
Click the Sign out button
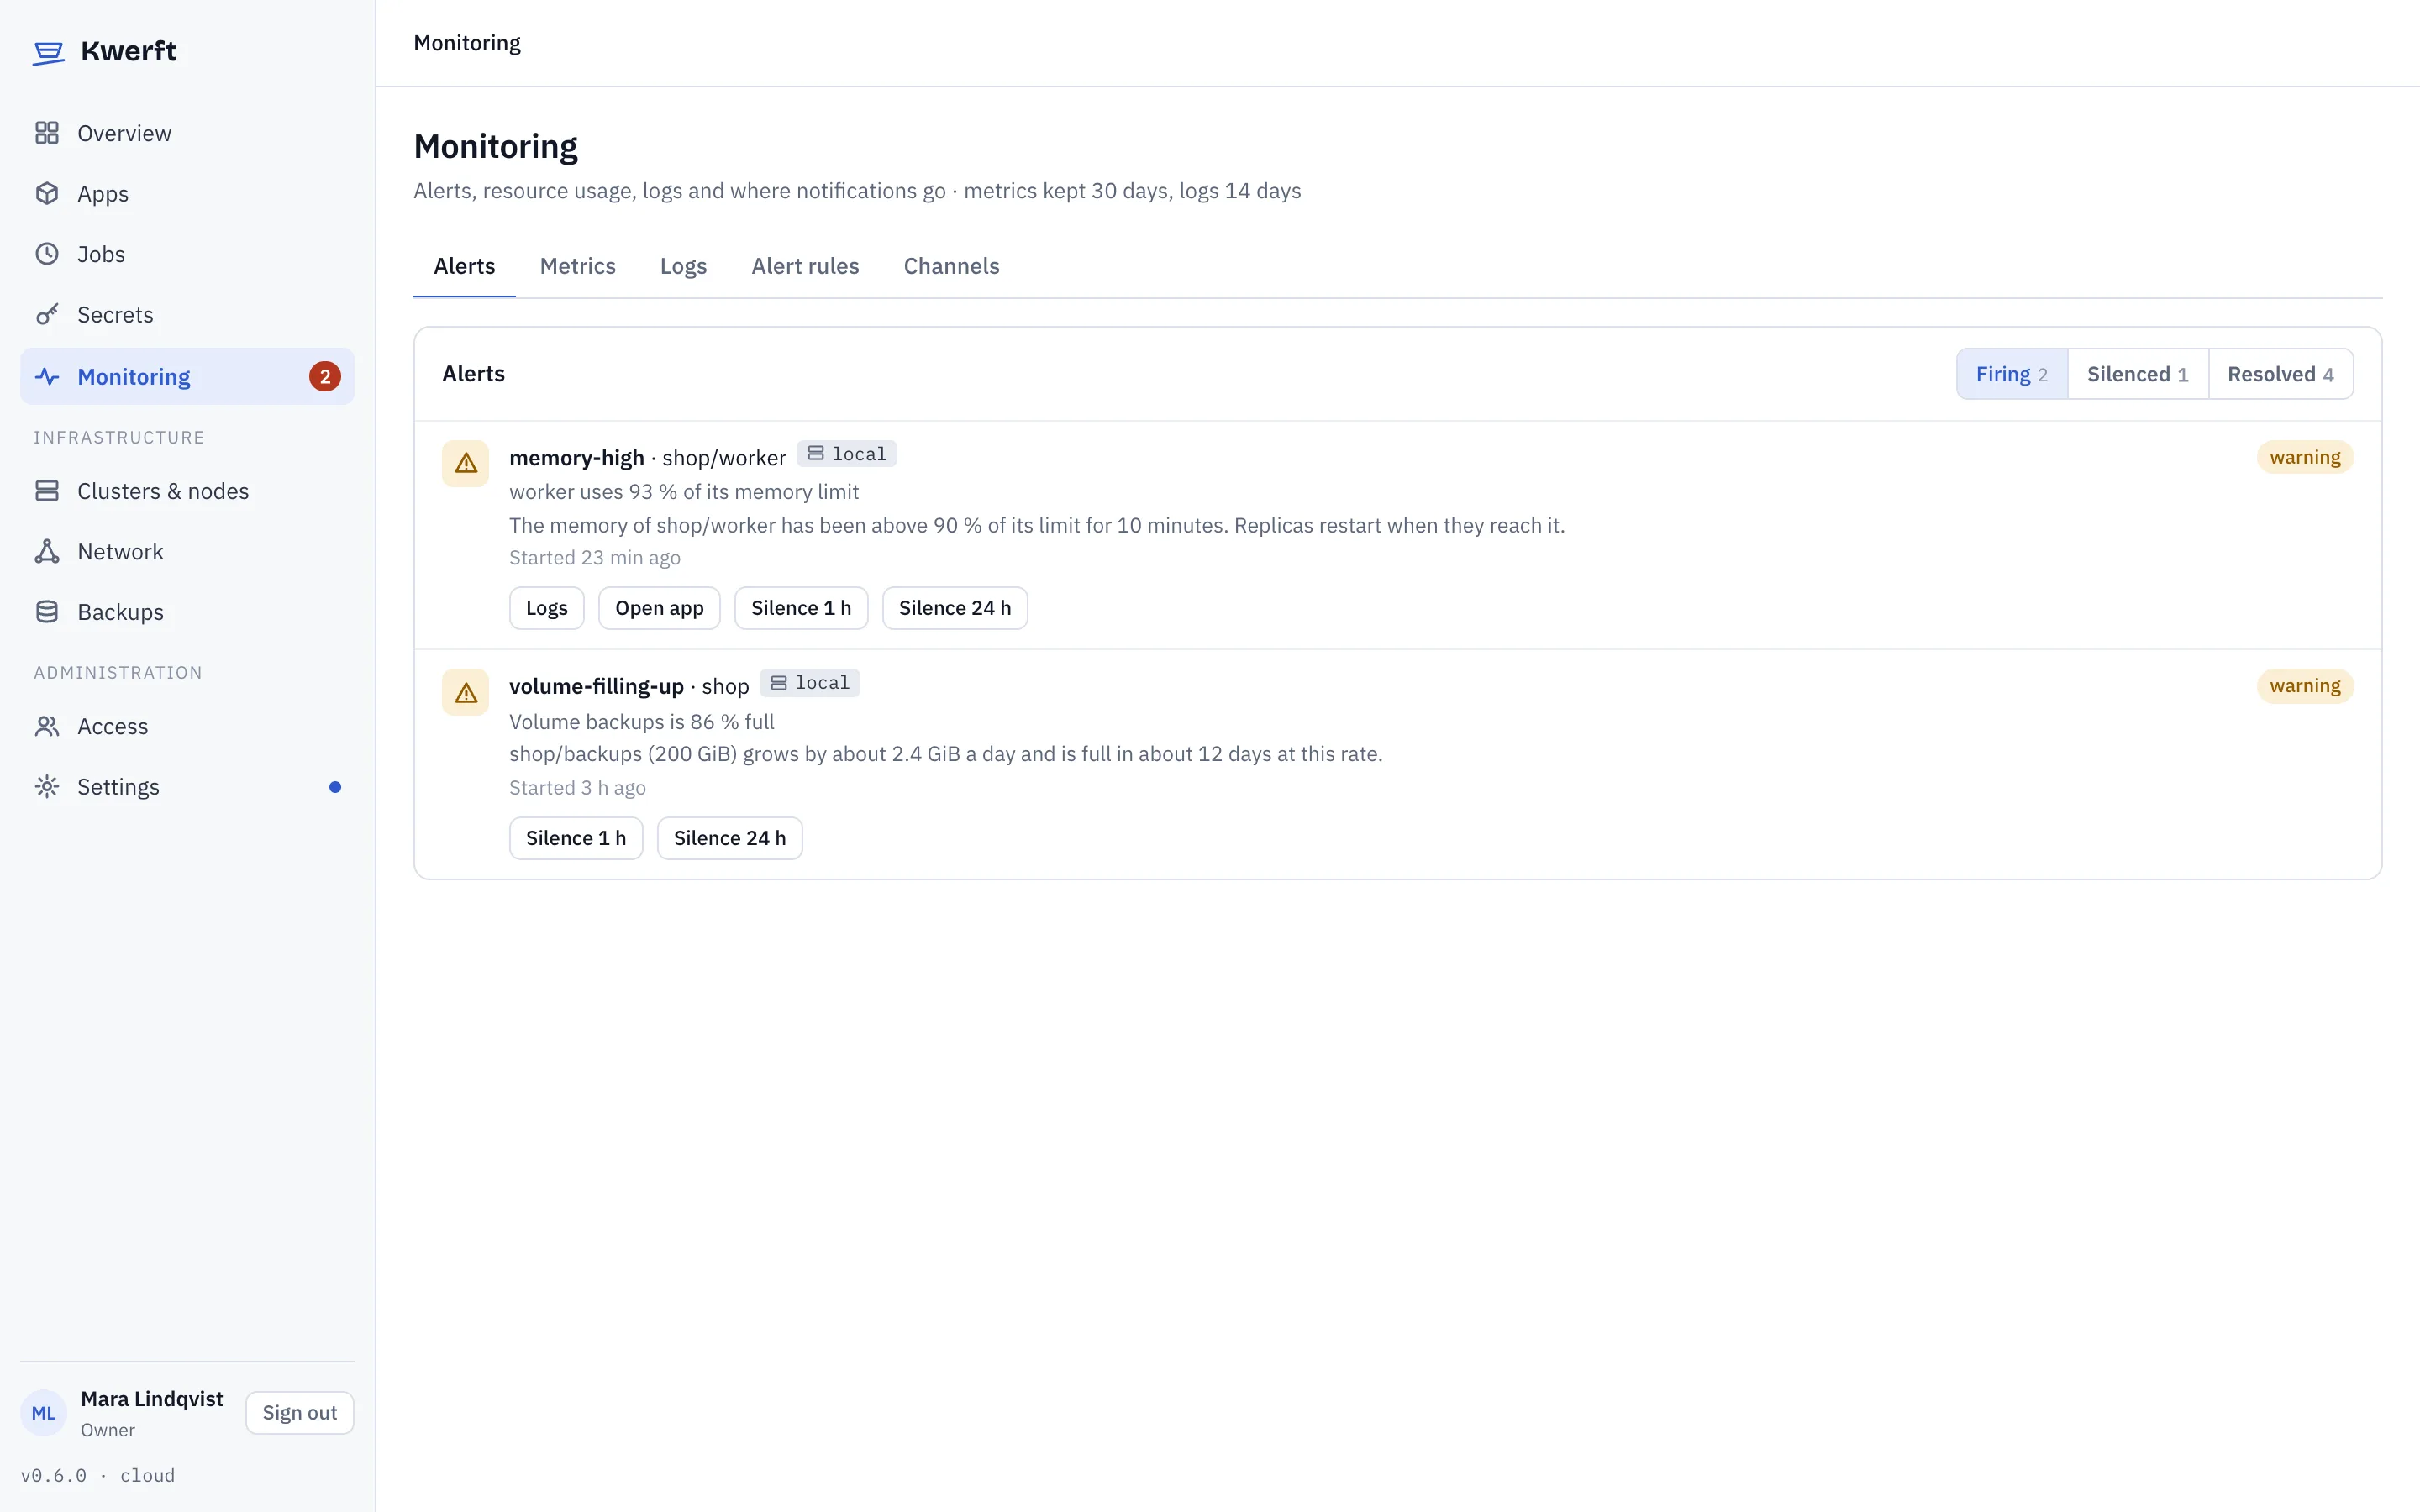(x=300, y=1413)
